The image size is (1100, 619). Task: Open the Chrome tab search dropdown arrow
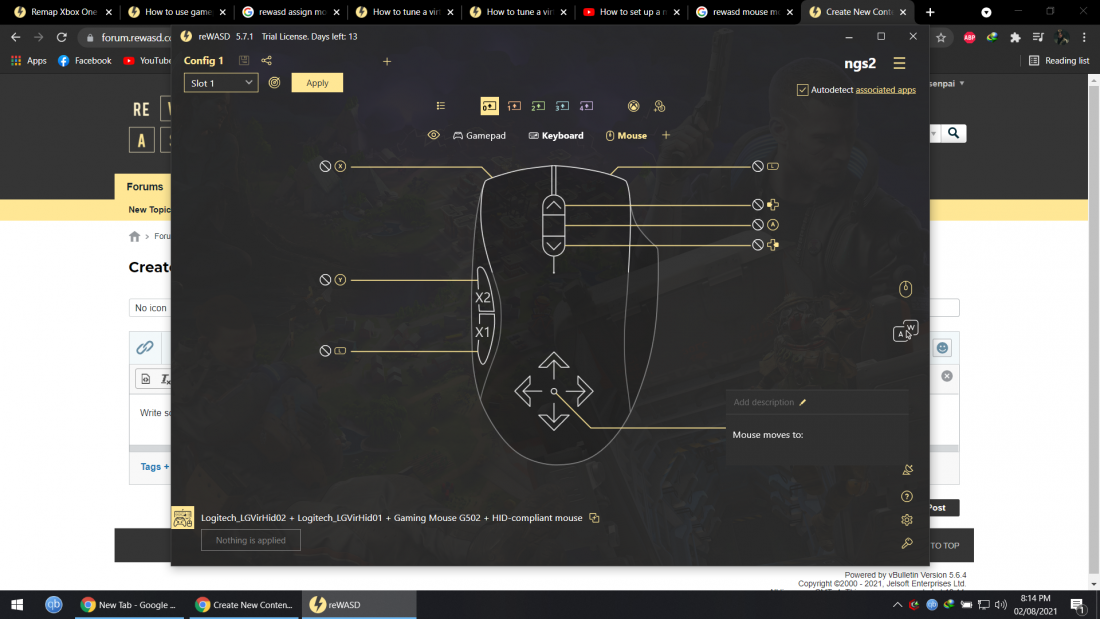(x=986, y=12)
